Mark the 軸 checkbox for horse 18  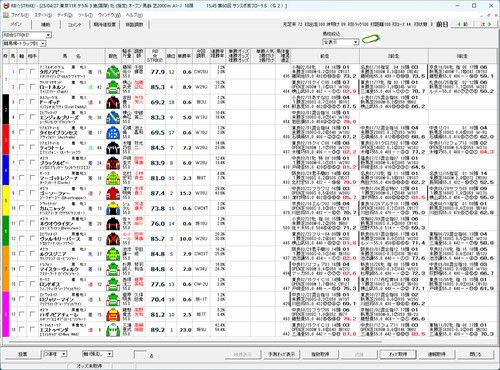coord(22,329)
